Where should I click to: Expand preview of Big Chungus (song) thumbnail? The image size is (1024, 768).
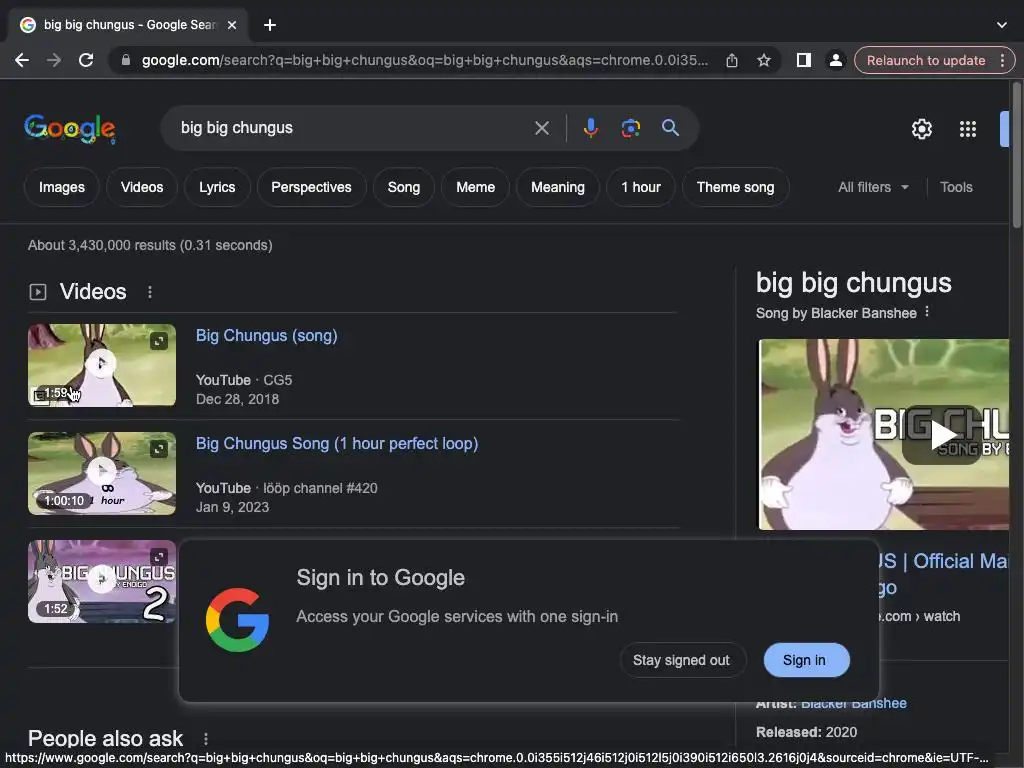(159, 341)
